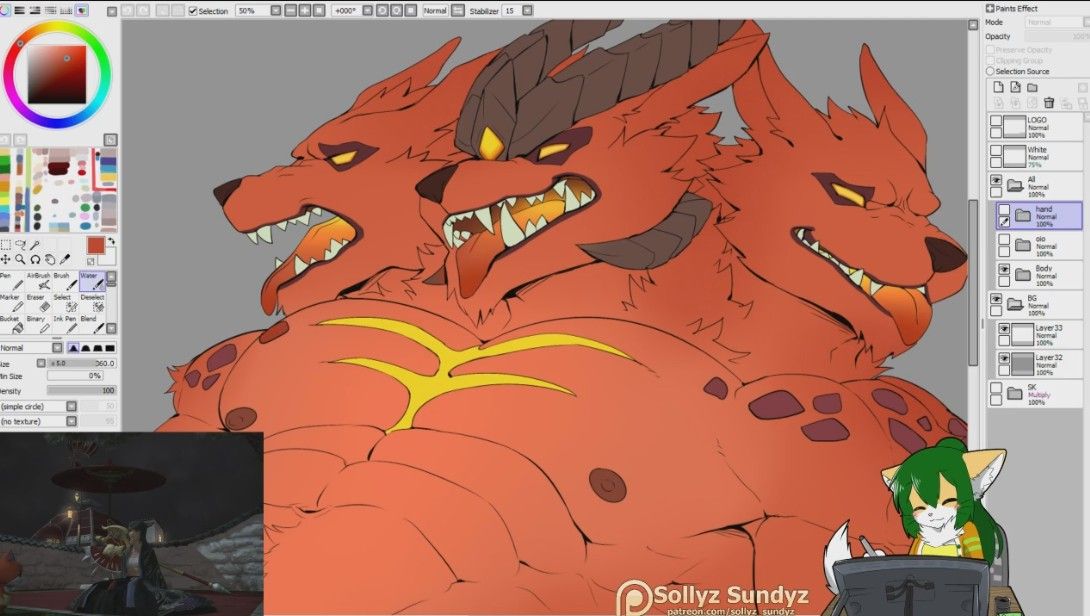The width and height of the screenshot is (1090, 616).
Task: Hide the Body folder layer
Action: 1004,269
